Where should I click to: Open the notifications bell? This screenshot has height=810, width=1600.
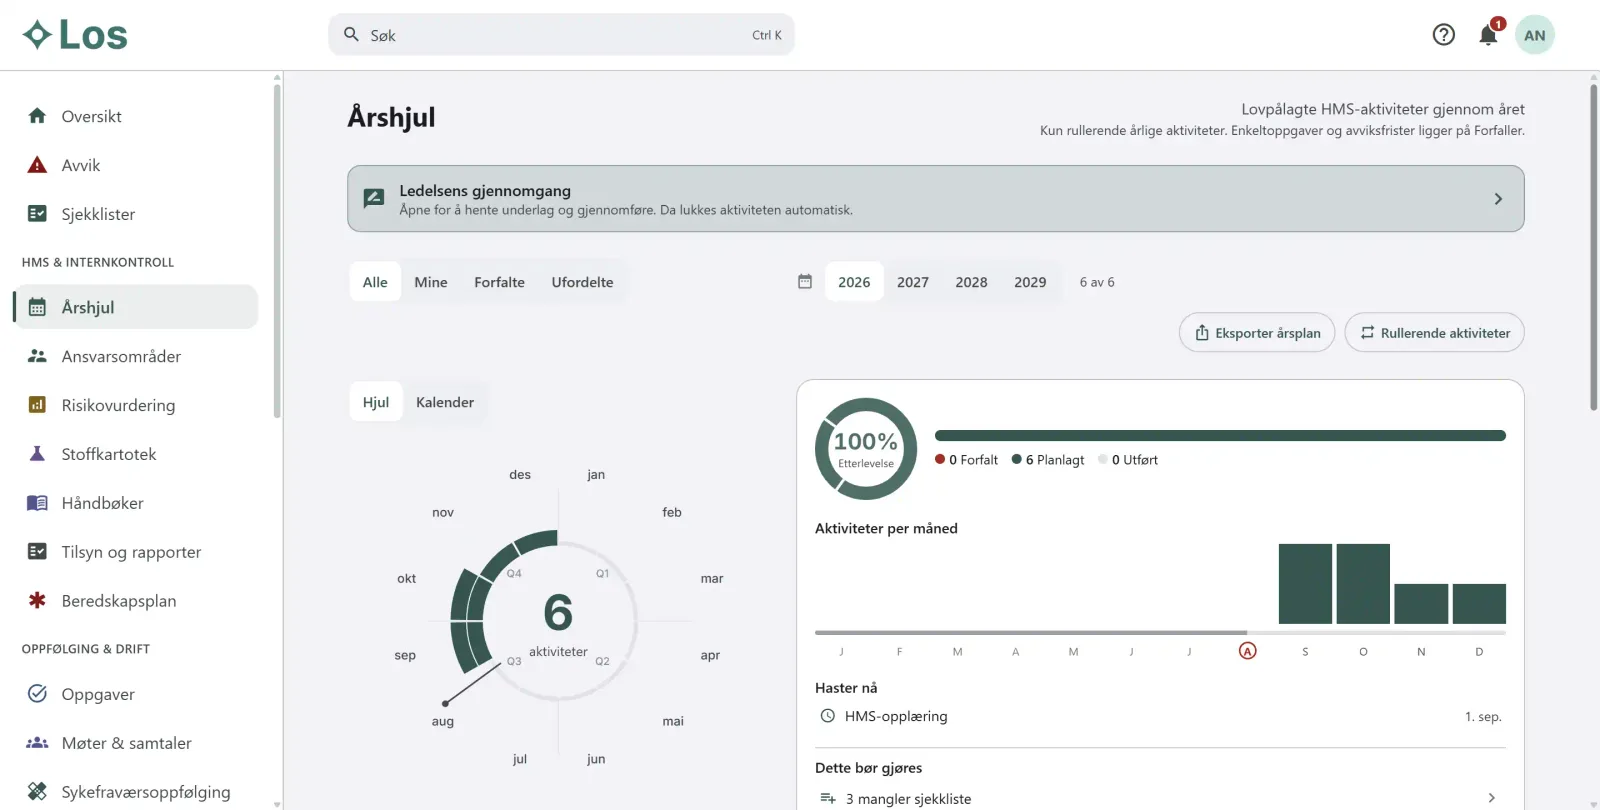click(1488, 35)
